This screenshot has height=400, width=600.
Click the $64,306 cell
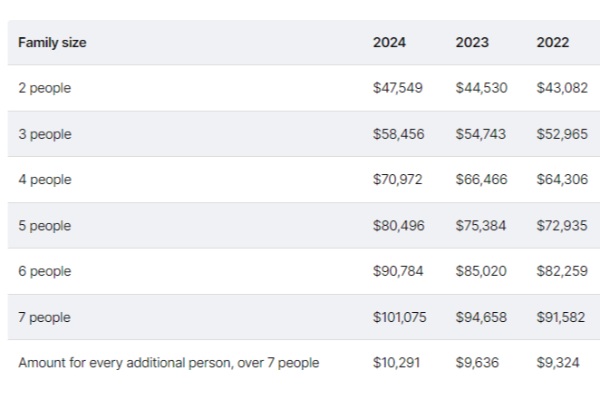[562, 180]
